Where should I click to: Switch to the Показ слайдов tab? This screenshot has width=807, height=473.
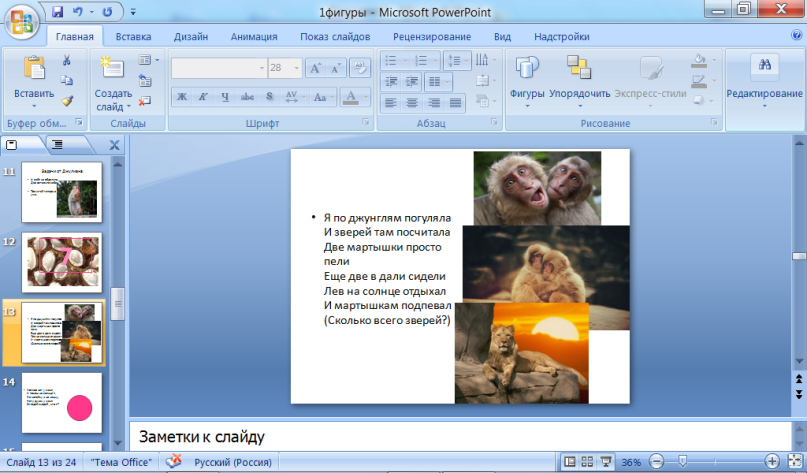tap(335, 37)
